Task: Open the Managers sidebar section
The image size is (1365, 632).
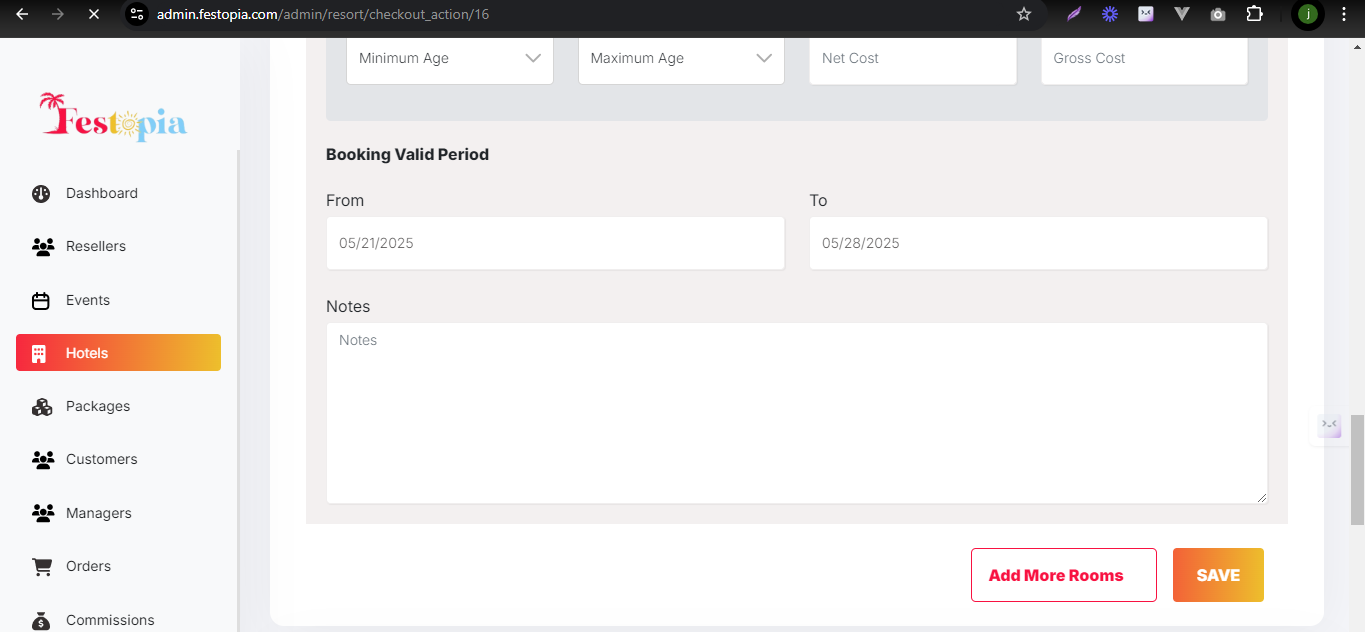Action: 98,513
